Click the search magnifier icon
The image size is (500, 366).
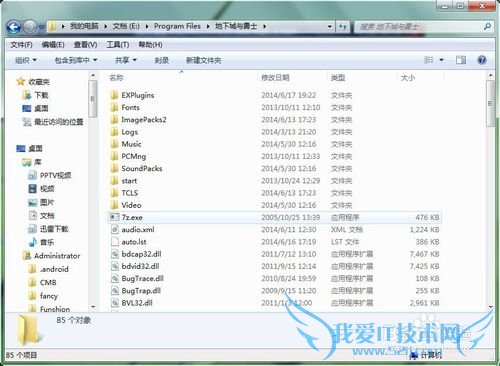[x=487, y=26]
